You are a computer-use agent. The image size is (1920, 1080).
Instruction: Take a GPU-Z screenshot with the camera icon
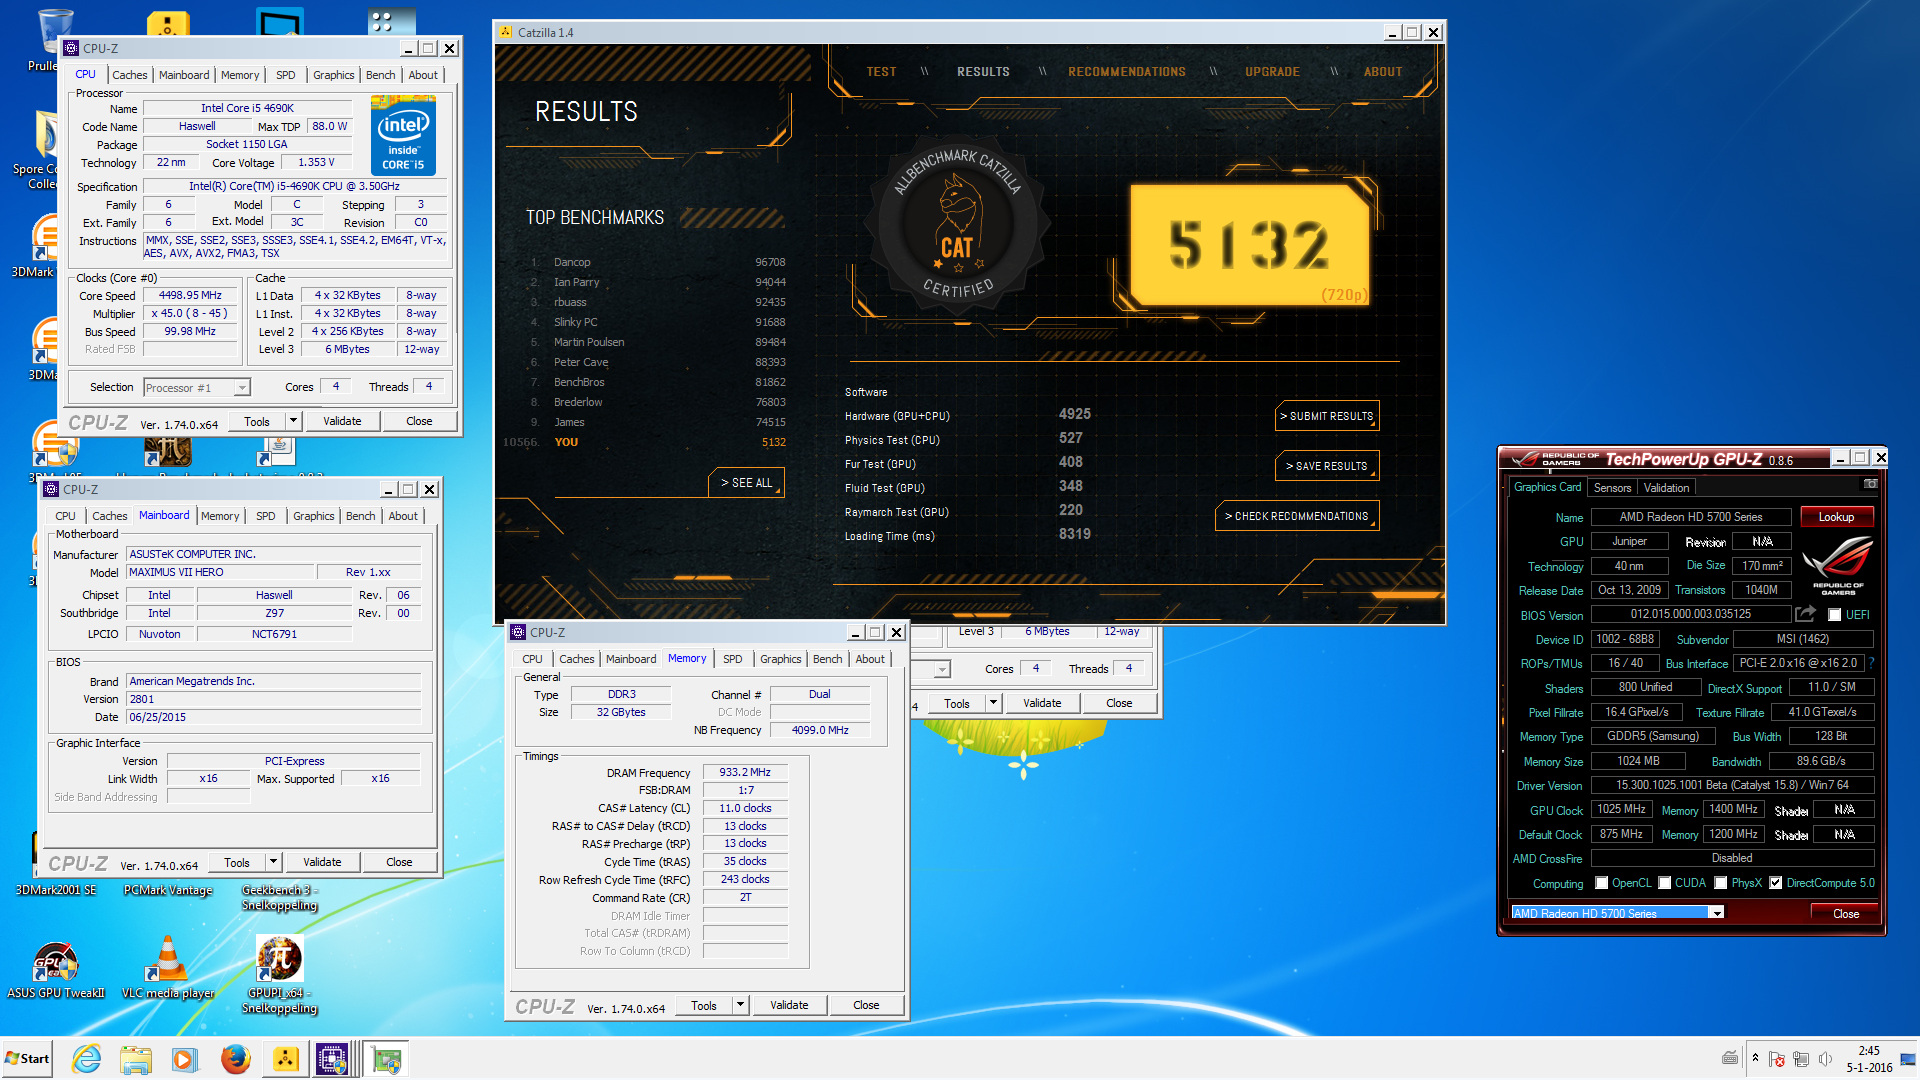[1870, 484]
